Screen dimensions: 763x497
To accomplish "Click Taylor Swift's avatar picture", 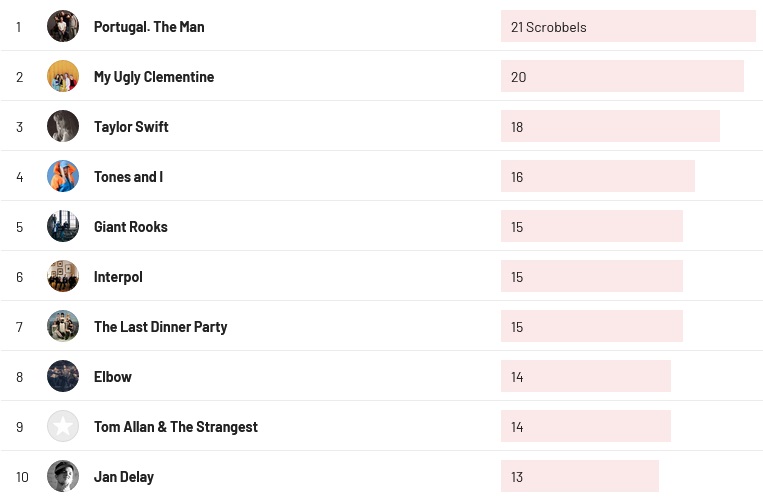I will [x=63, y=126].
